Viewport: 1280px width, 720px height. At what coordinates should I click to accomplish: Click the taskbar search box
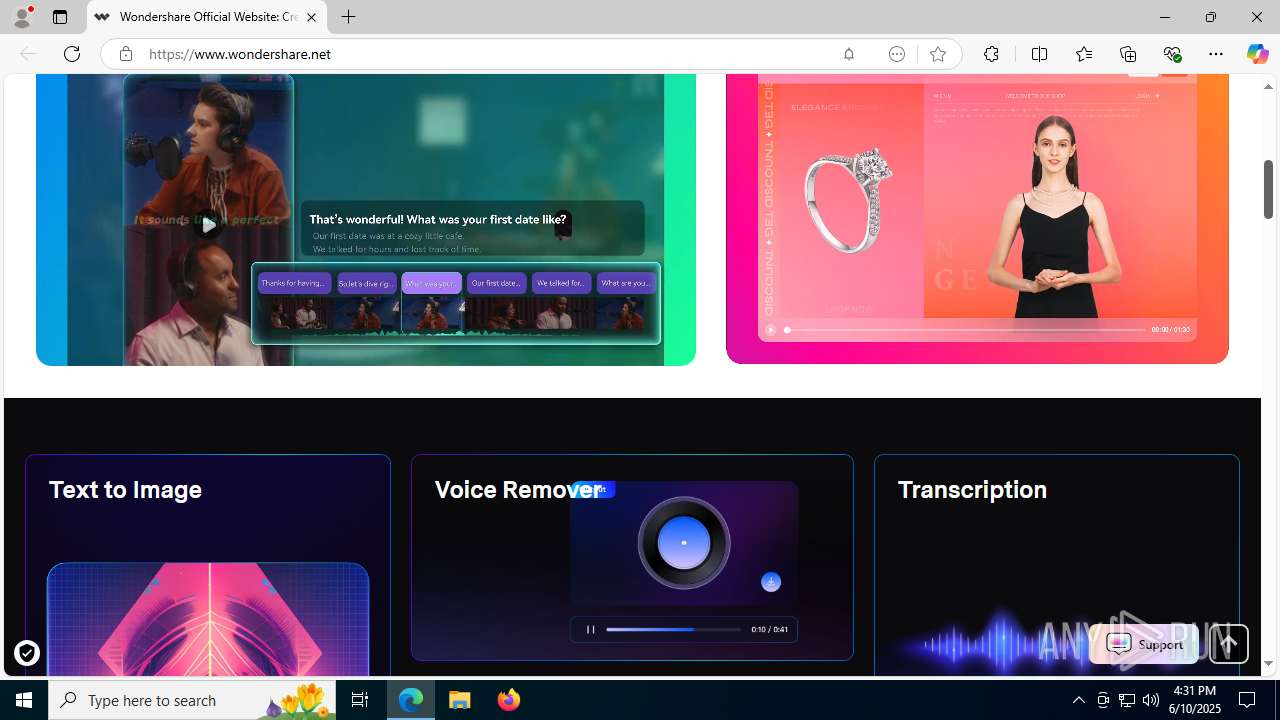(192, 700)
